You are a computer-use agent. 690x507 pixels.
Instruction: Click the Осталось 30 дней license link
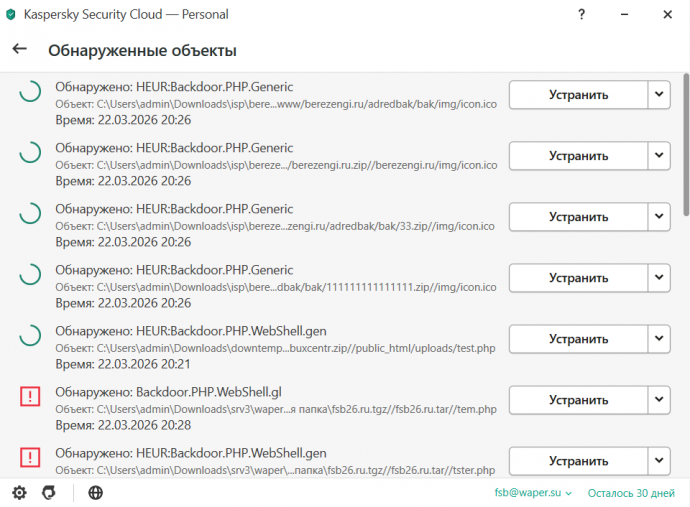coord(631,493)
